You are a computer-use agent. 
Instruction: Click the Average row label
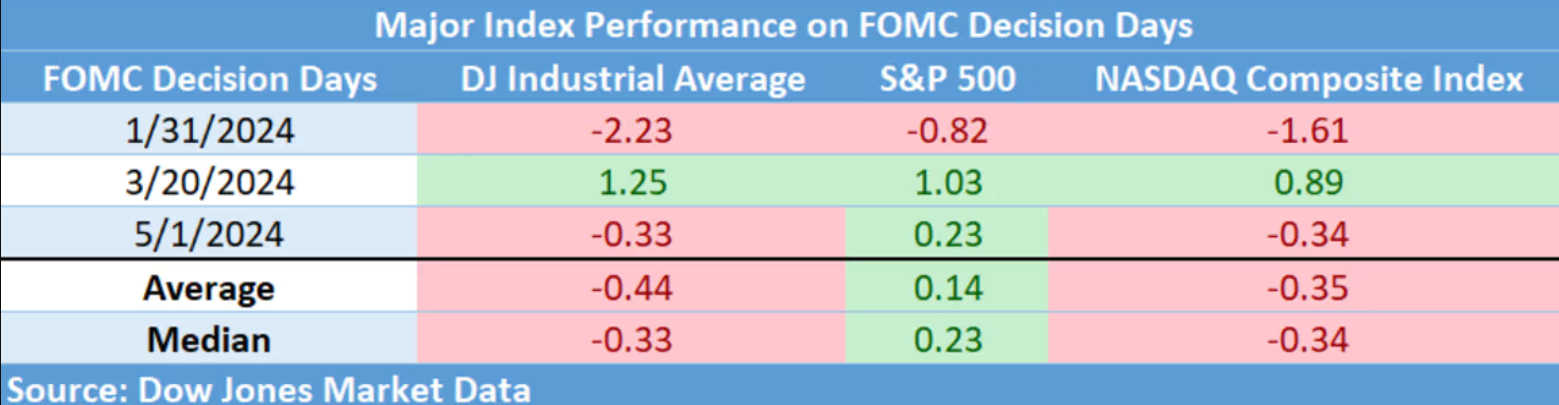(x=209, y=288)
